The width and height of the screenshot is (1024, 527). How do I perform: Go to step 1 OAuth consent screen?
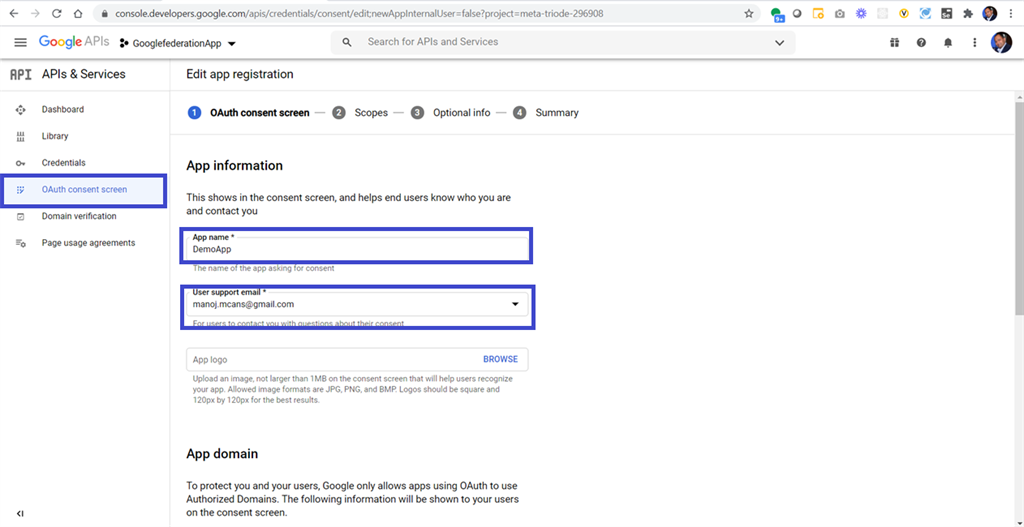pyautogui.click(x=248, y=112)
